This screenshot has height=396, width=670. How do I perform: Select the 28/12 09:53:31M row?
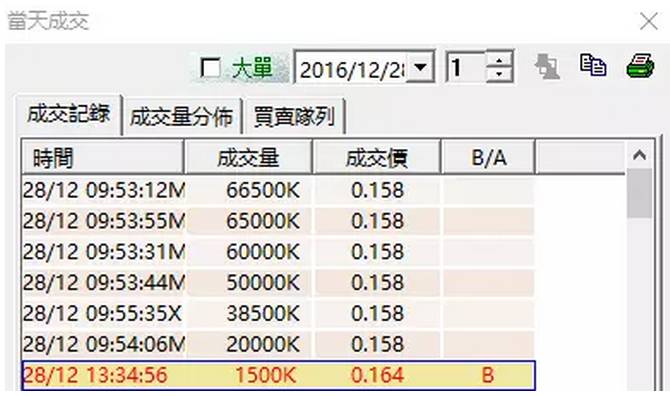(278, 252)
